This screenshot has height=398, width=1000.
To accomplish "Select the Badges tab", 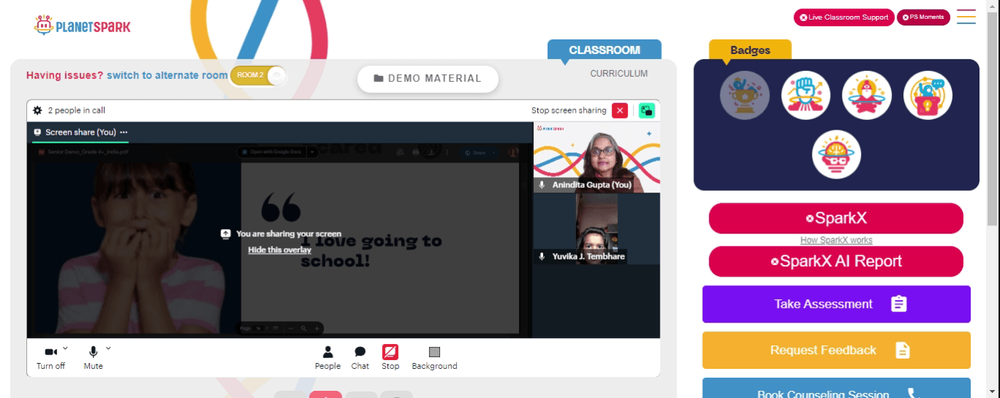I will (x=750, y=50).
